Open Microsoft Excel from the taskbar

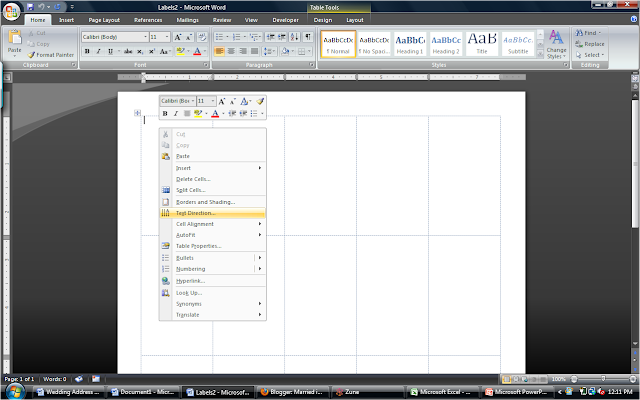[440, 392]
